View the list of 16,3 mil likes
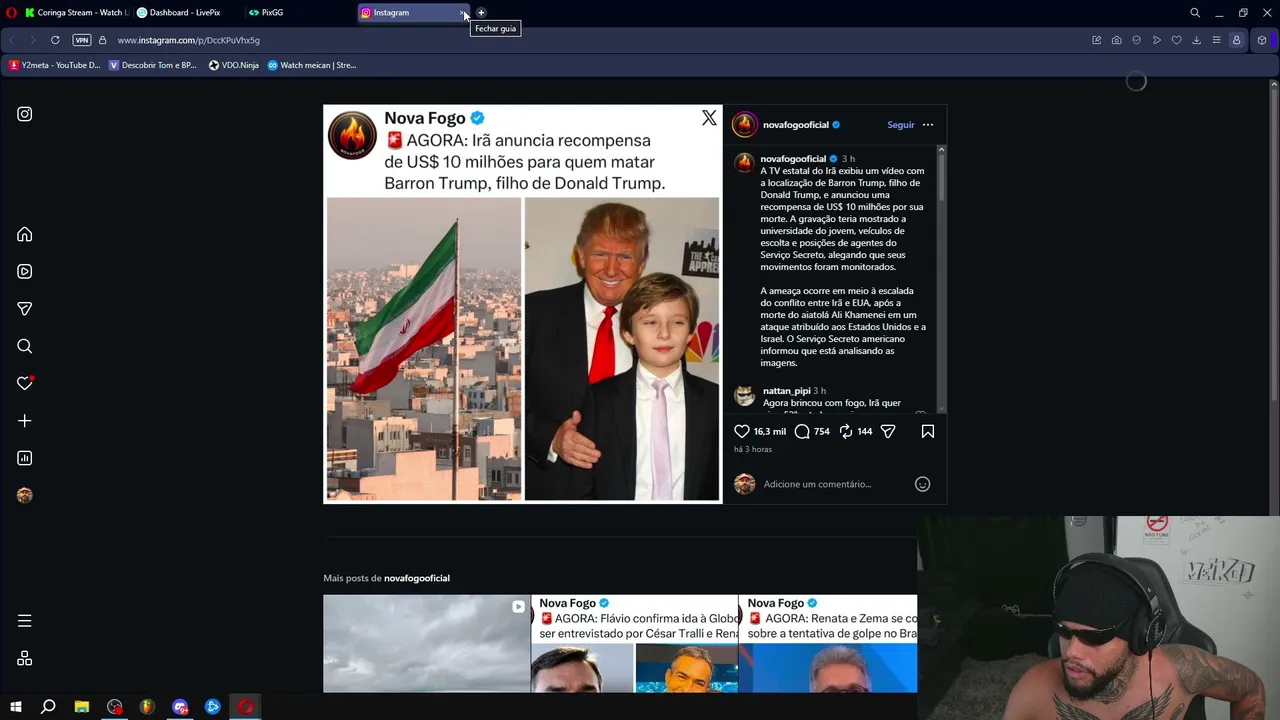1280x720 pixels. 770,432
